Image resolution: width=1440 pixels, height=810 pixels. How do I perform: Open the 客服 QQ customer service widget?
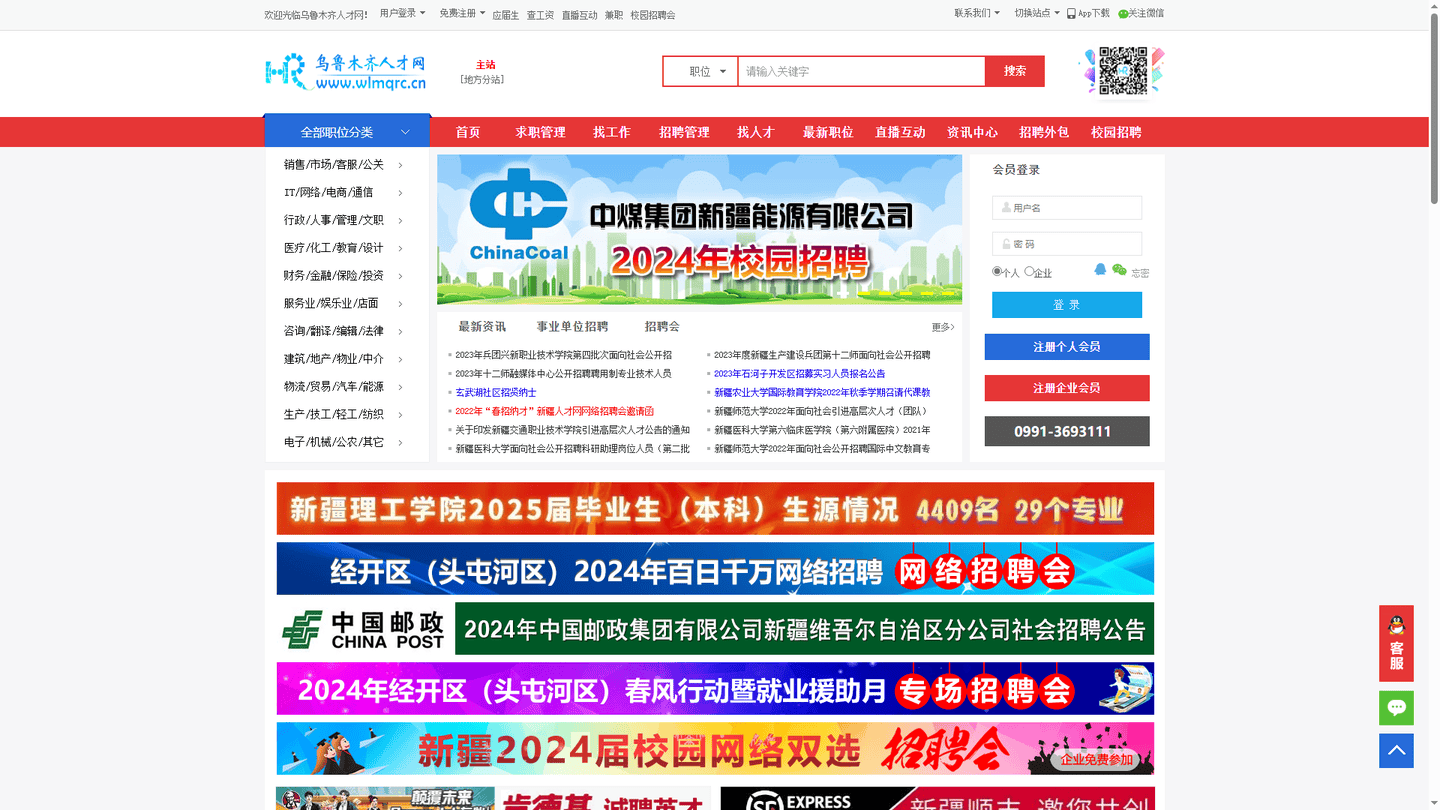pos(1396,643)
